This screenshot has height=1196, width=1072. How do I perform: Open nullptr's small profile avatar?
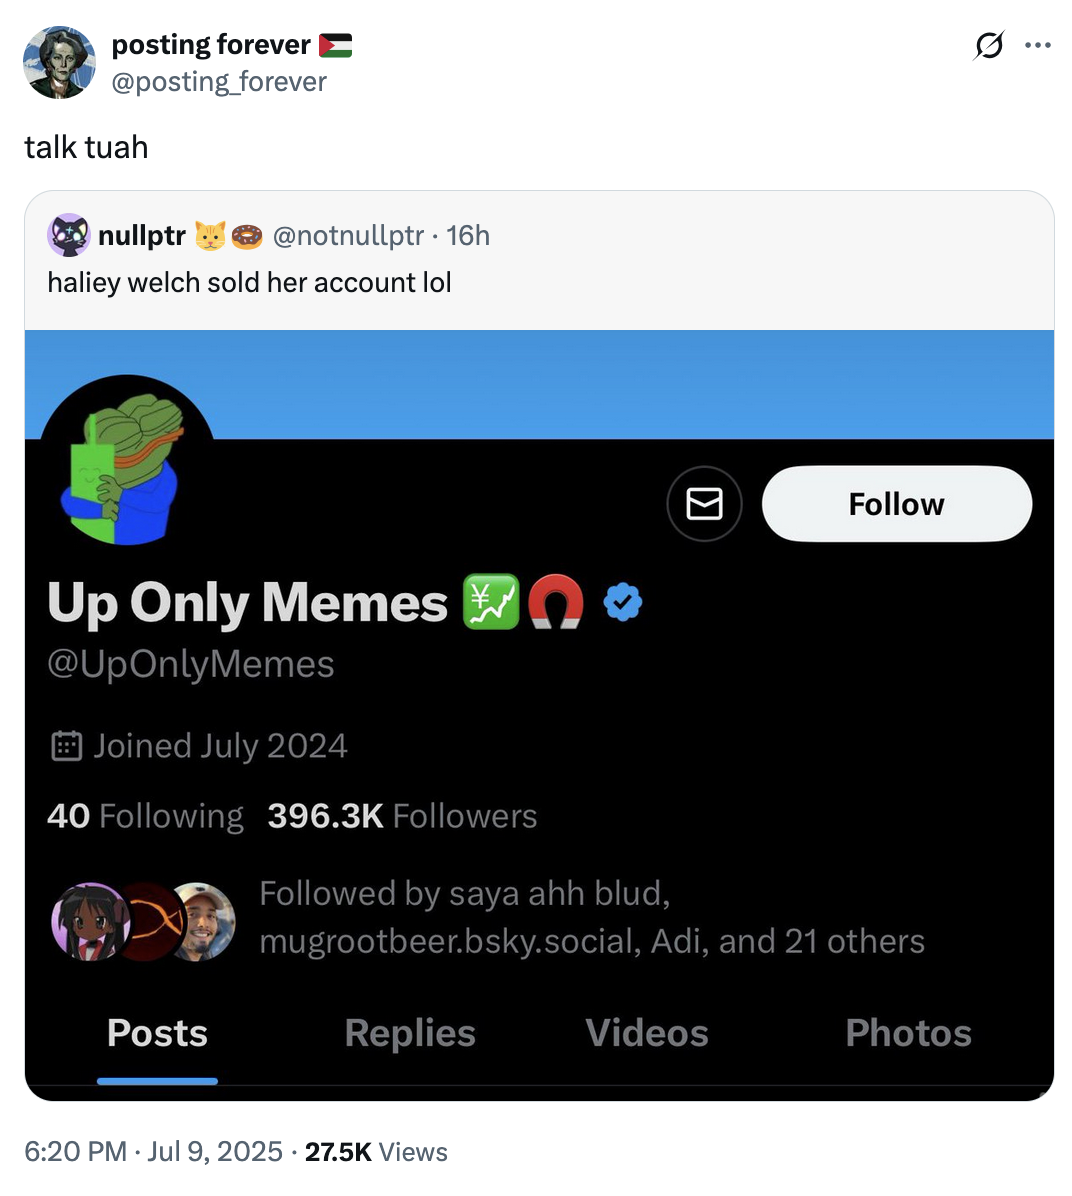pyautogui.click(x=68, y=235)
